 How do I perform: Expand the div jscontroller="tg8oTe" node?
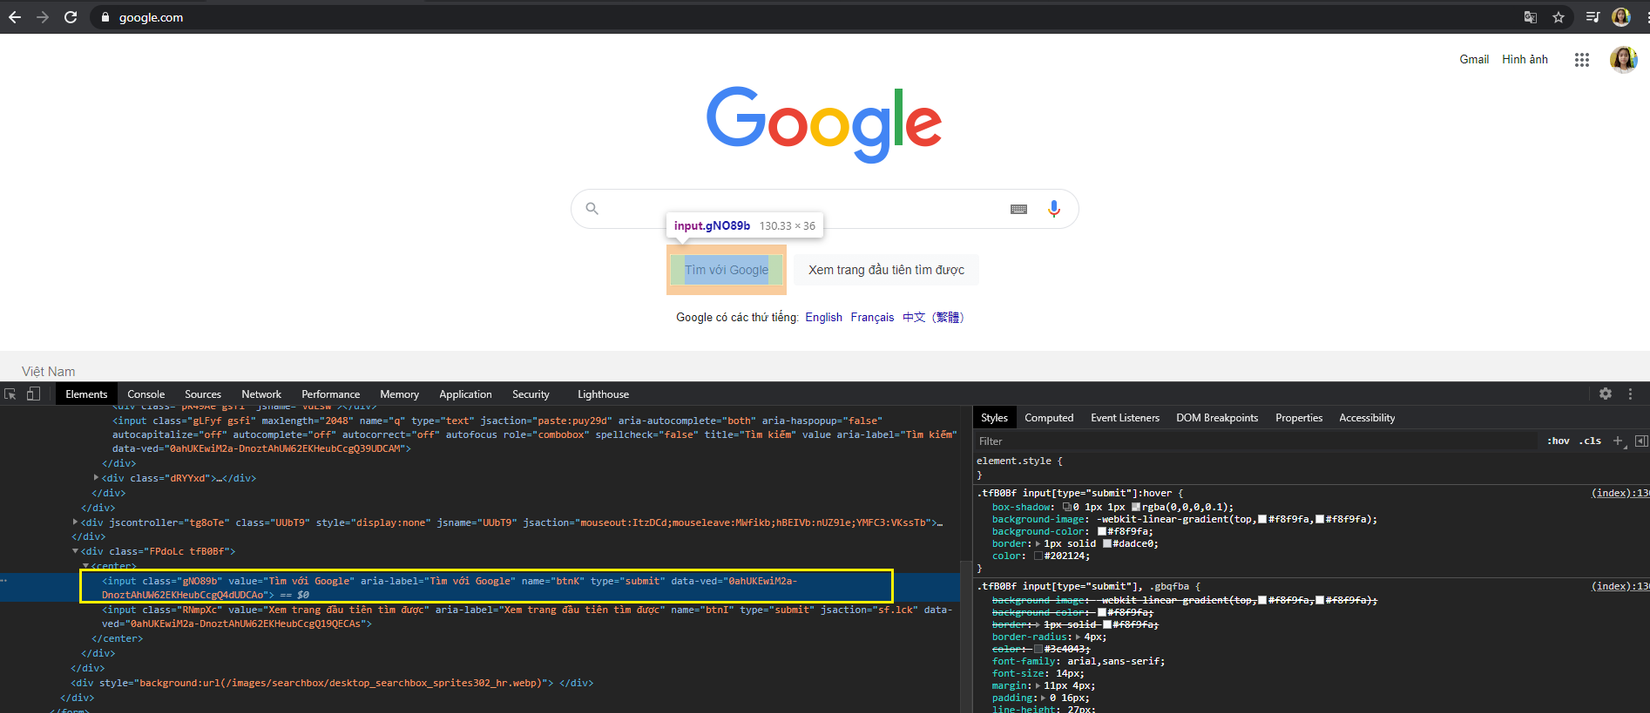(75, 522)
